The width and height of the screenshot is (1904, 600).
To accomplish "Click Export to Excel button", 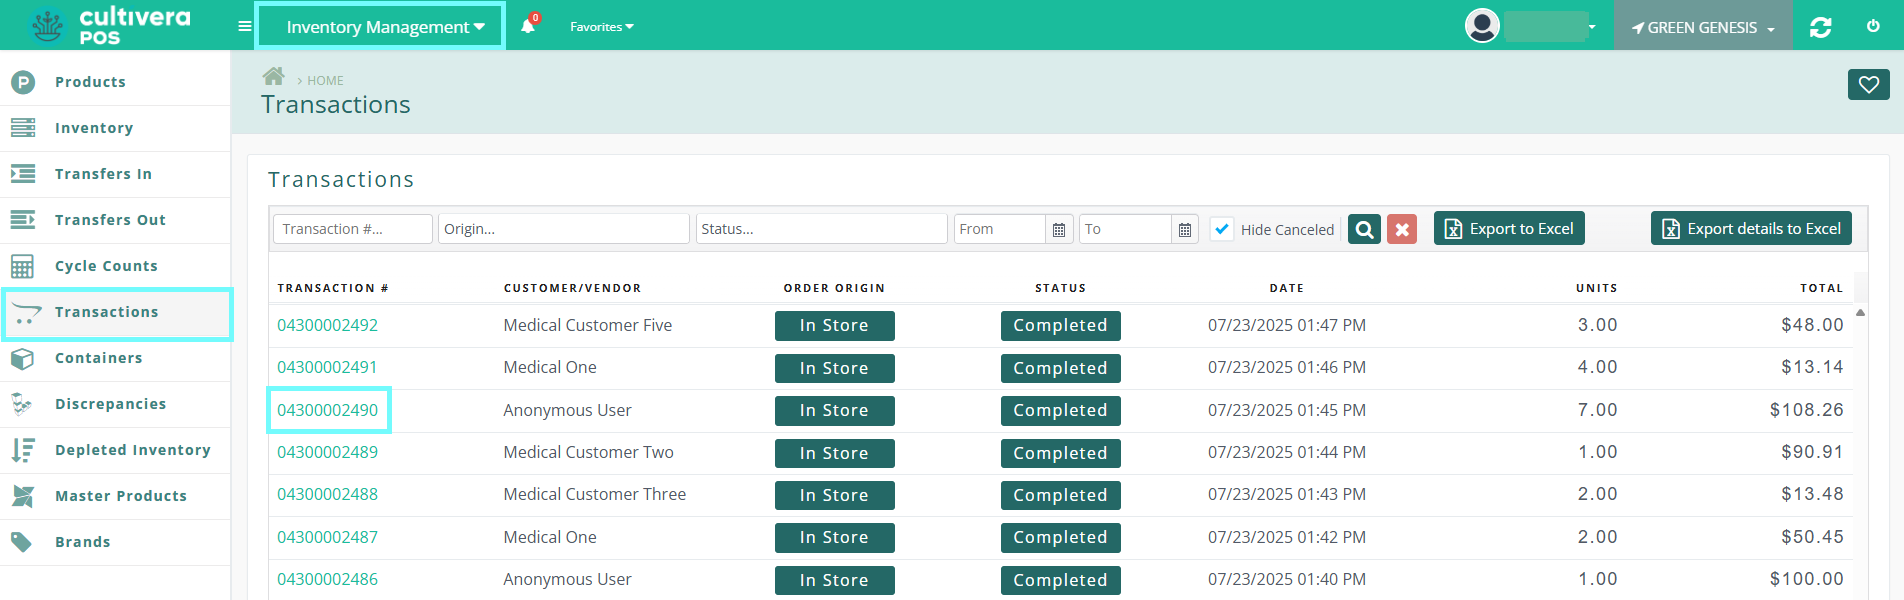I will click(1509, 229).
